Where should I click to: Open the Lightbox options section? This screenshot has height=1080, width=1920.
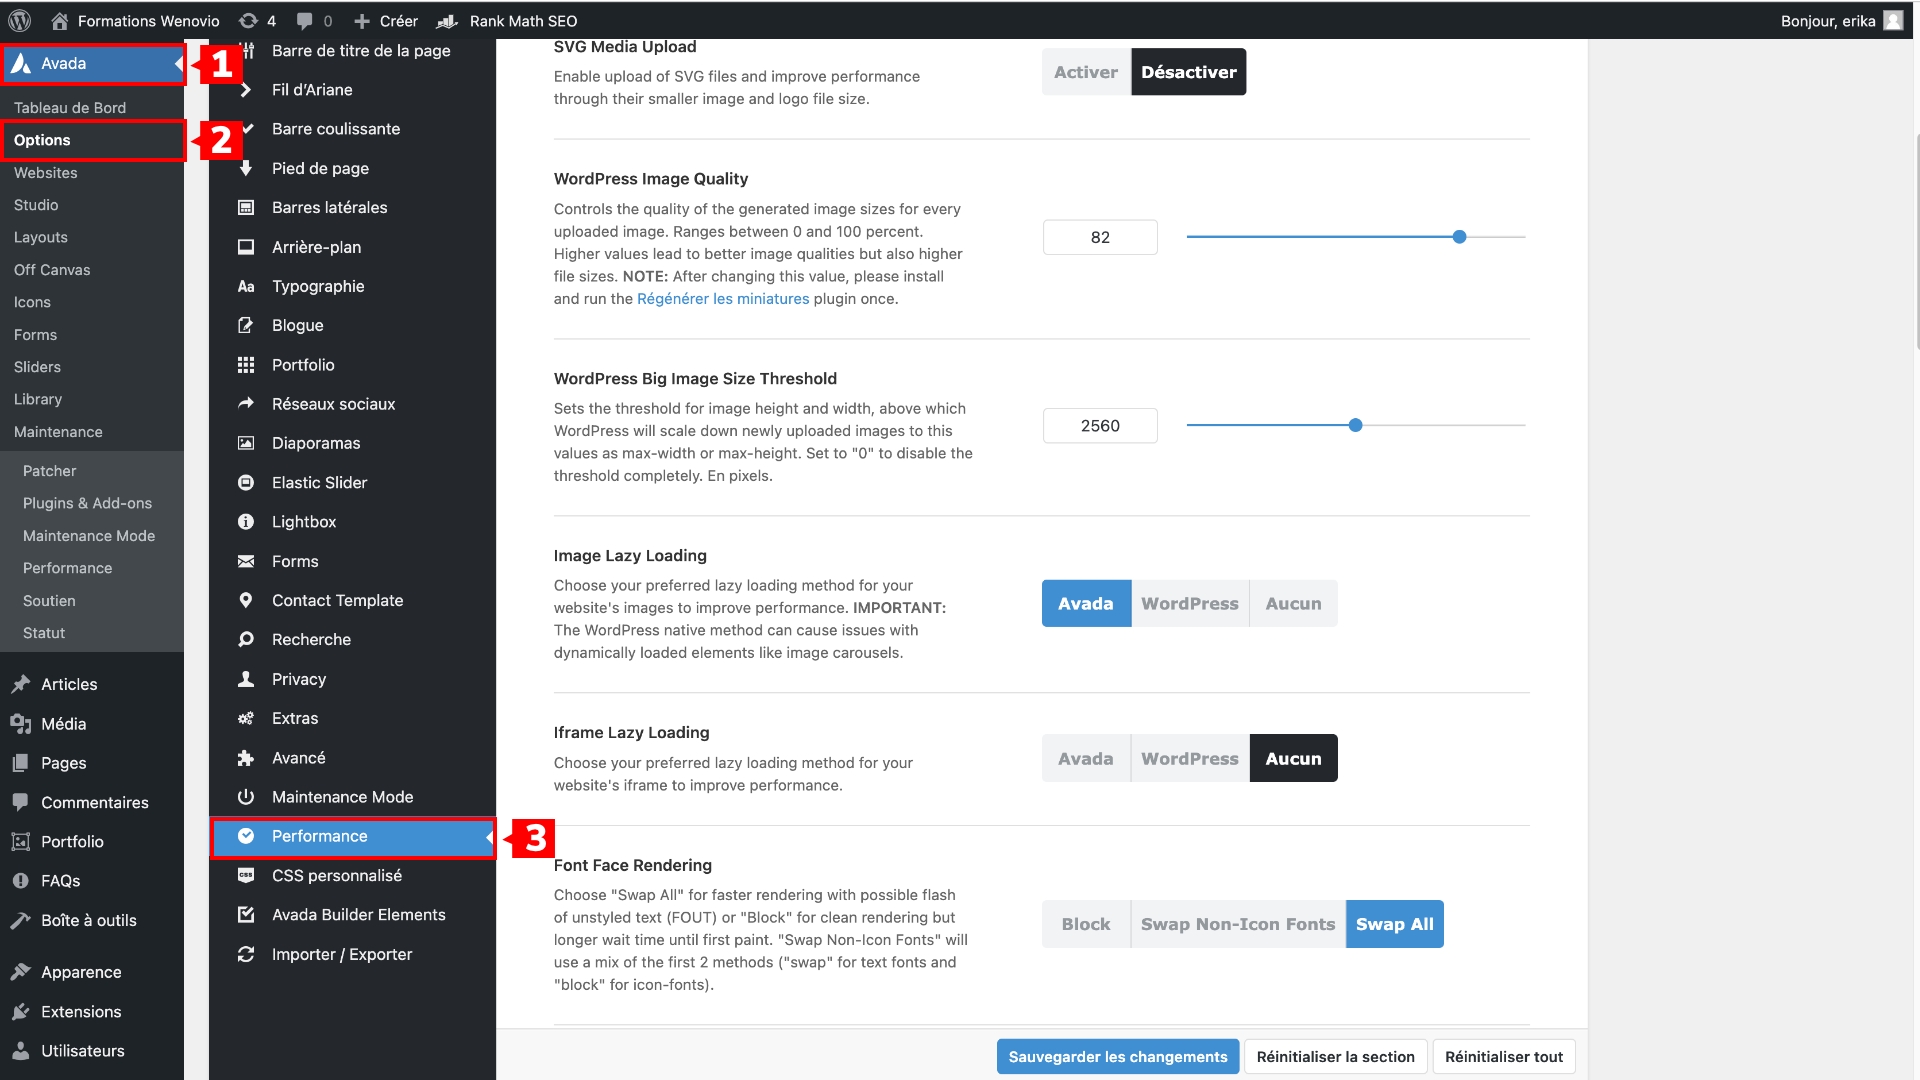[352, 522]
